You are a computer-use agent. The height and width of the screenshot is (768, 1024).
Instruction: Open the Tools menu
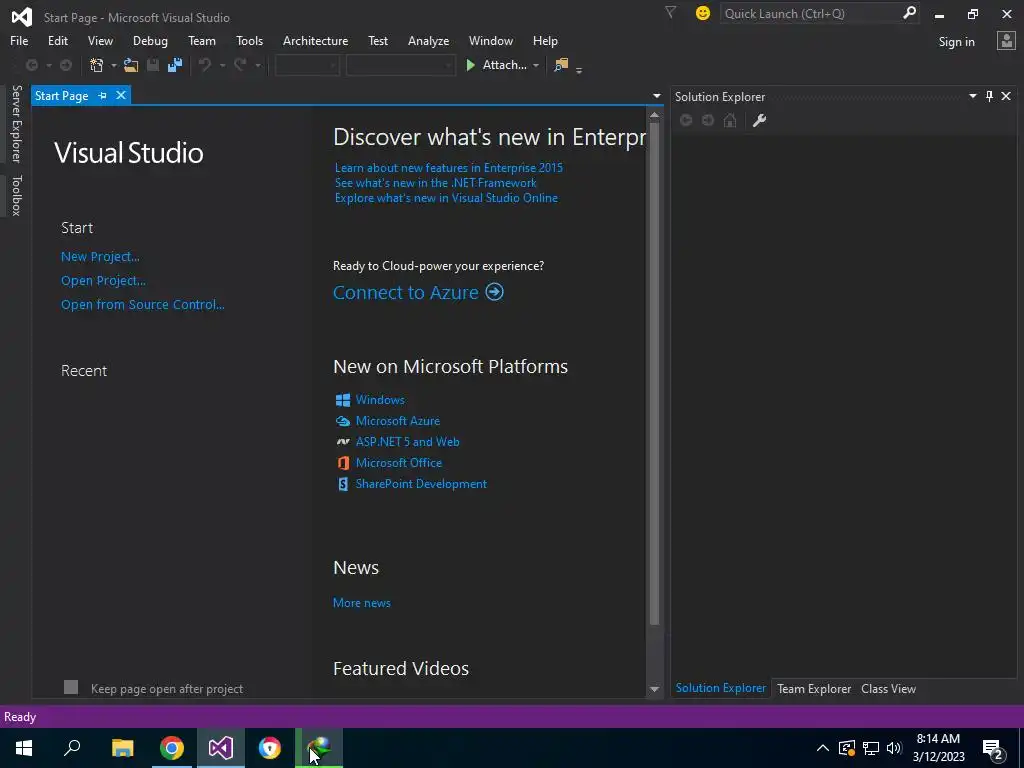pos(249,40)
